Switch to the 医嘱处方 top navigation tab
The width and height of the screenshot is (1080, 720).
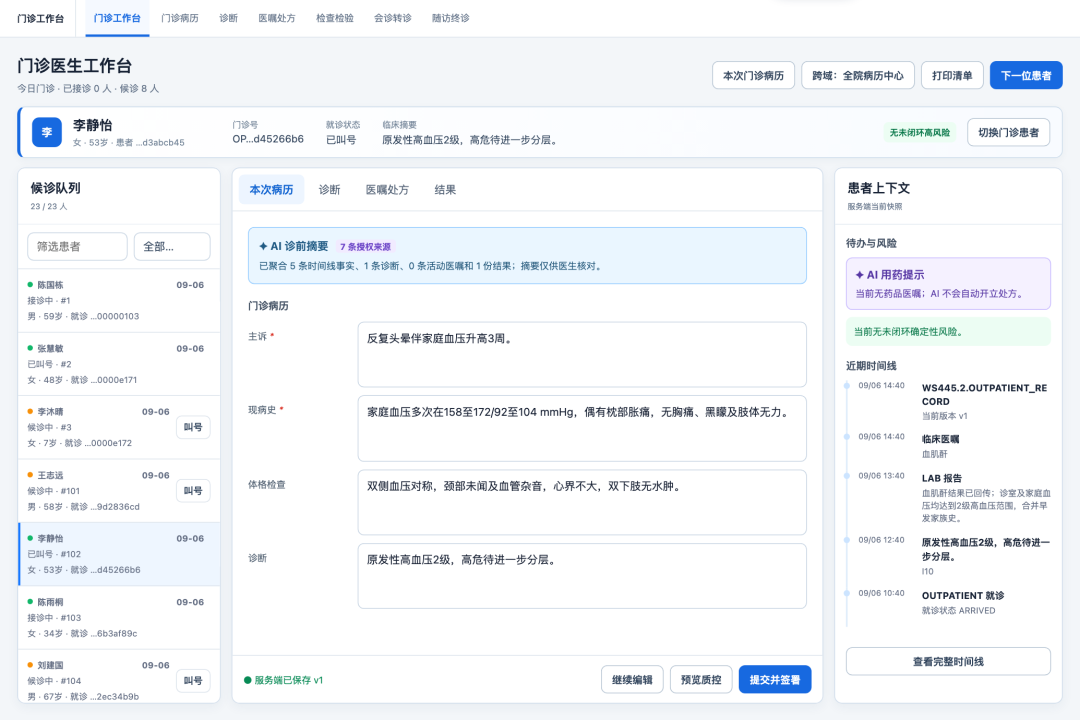pos(277,18)
